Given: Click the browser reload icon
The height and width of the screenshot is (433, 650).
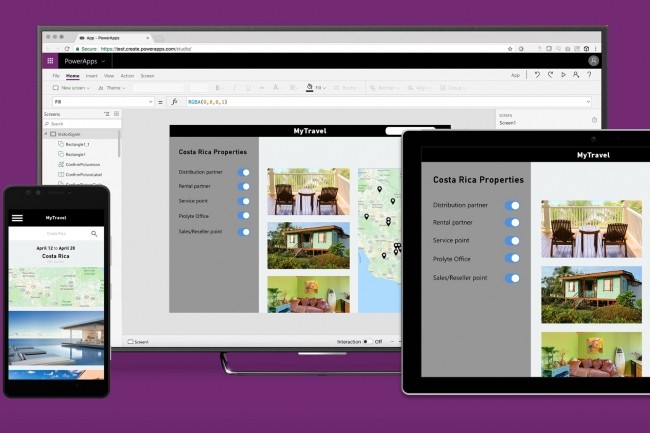Looking at the screenshot, I should pyautogui.click(x=67, y=49).
